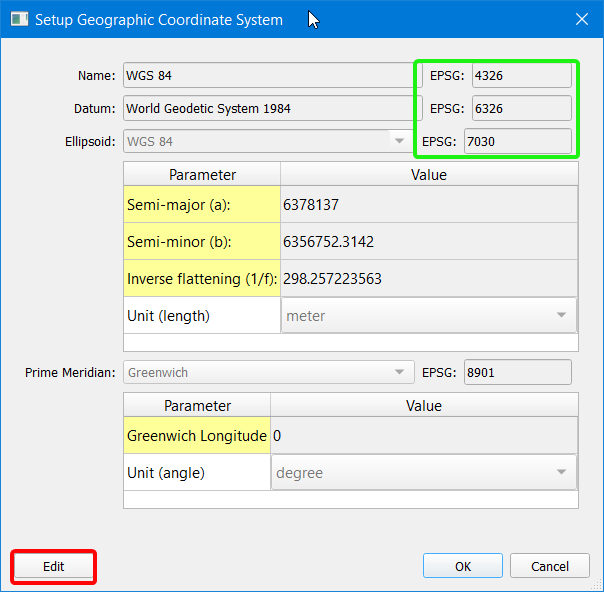Click the ellipsoid table's Parameter column header
Viewport: 604px width, 592px height.
202,175
